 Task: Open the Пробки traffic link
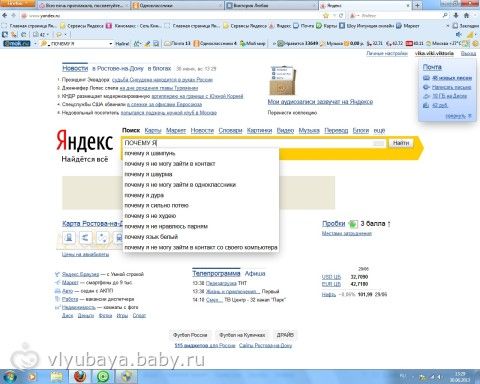(x=333, y=224)
